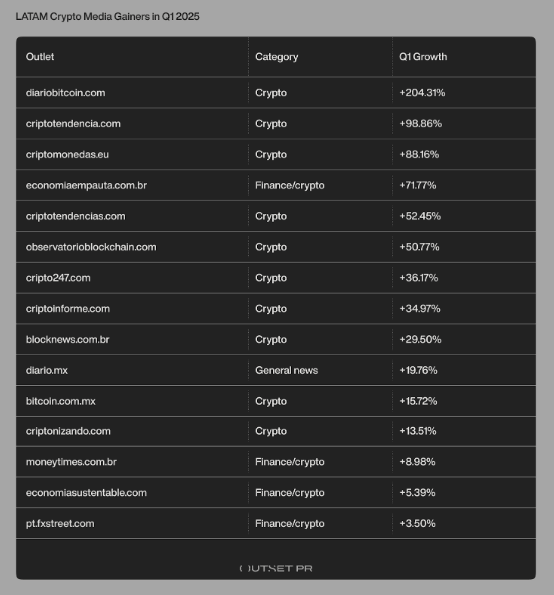The width and height of the screenshot is (554, 595).
Task: Click blocknews.com.br outlet name
Action: 68,339
